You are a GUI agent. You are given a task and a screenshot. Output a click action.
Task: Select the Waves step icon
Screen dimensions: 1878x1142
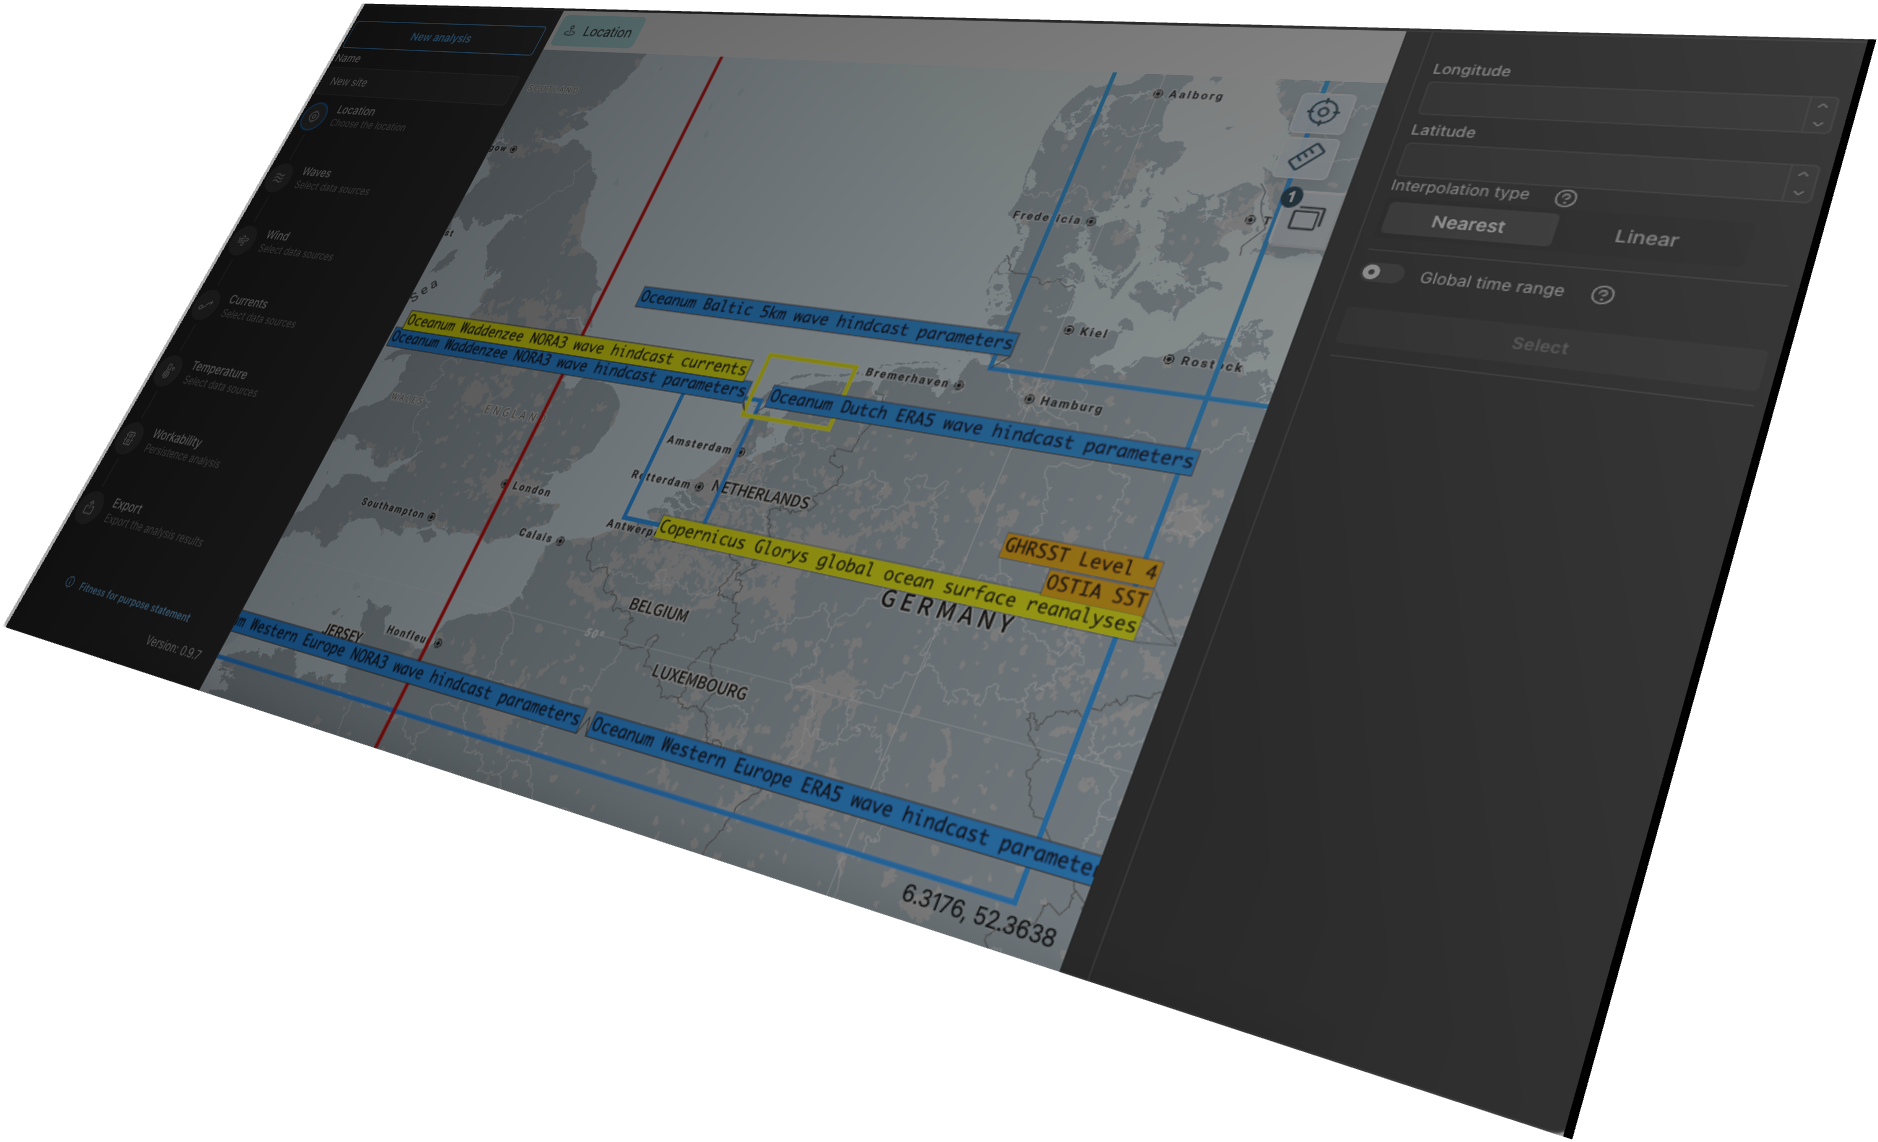click(x=279, y=178)
